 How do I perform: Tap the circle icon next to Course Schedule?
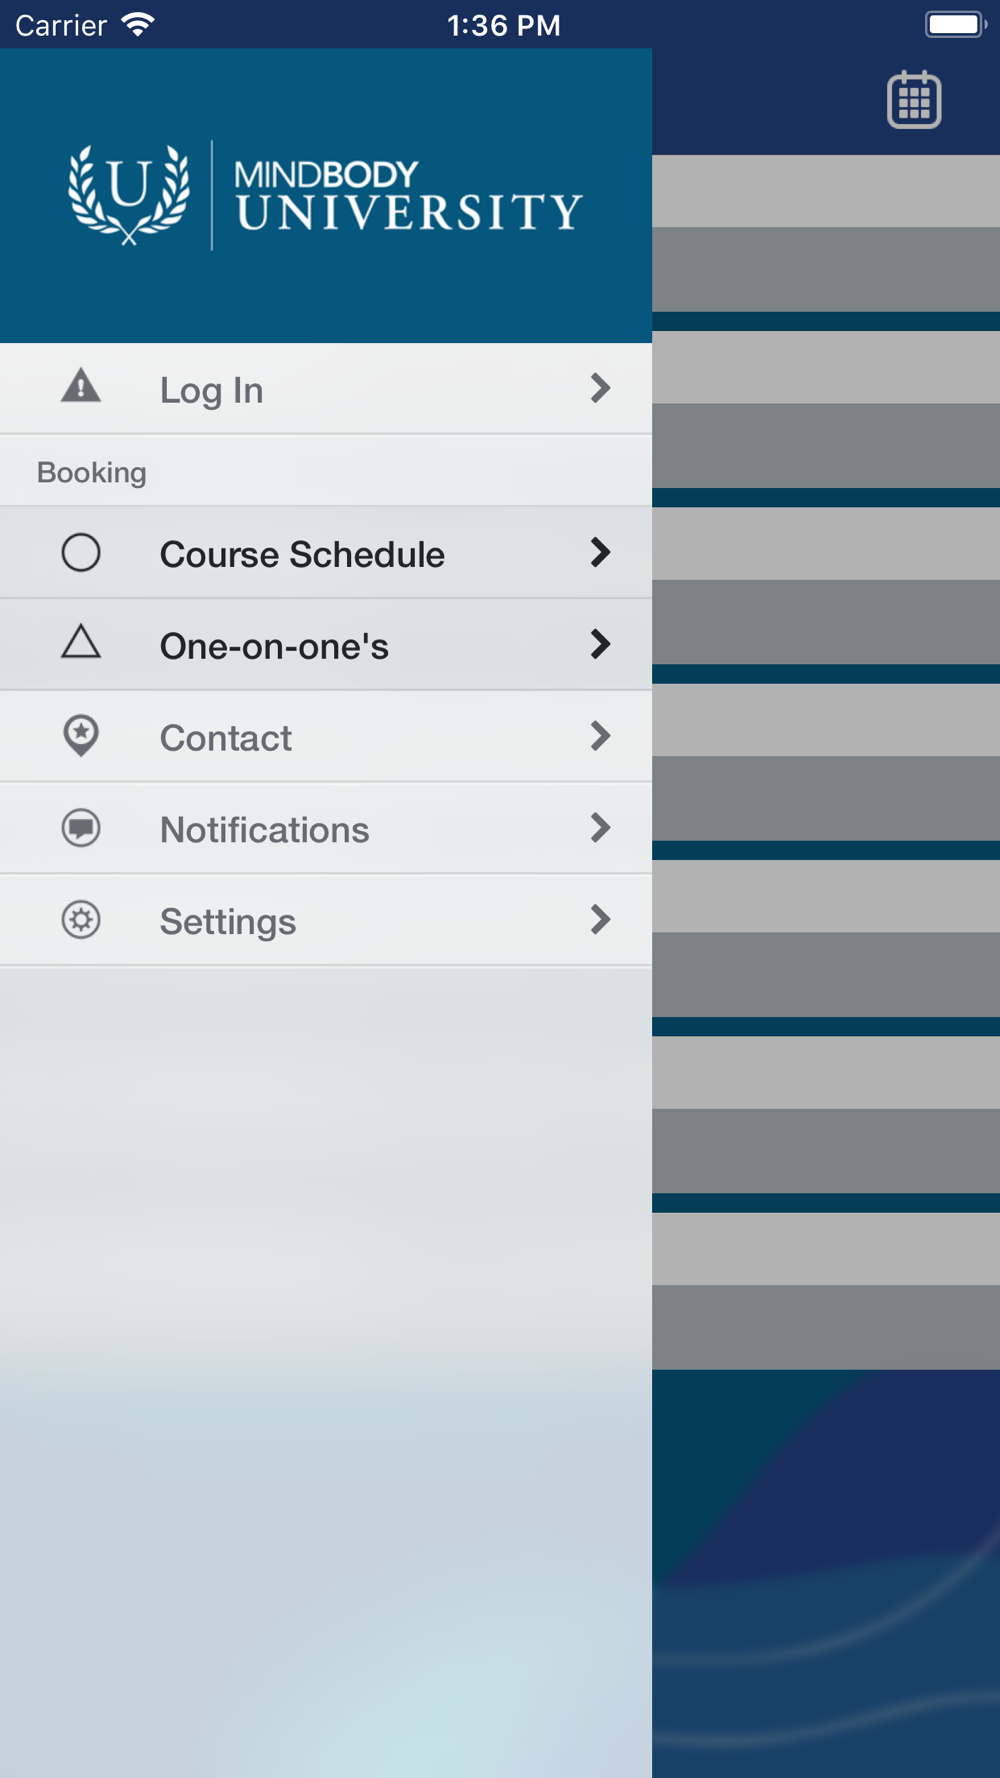pyautogui.click(x=81, y=552)
